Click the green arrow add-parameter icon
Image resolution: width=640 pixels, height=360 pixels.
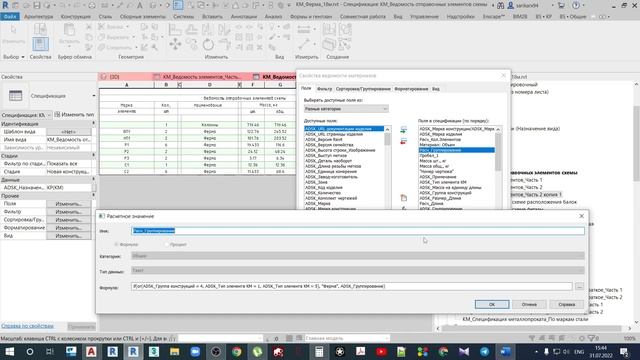[403, 130]
